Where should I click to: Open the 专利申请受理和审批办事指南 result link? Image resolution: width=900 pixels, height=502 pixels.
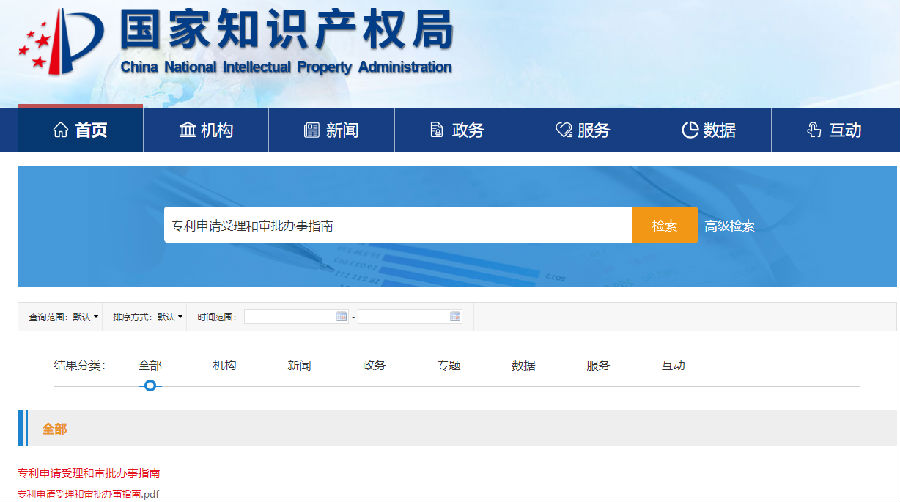point(89,472)
